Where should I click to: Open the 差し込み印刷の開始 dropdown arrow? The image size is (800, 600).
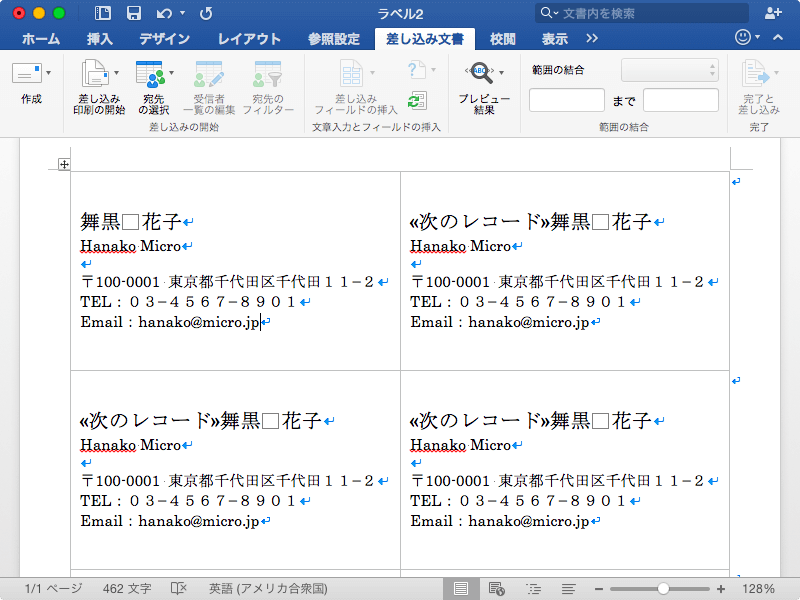pos(116,73)
